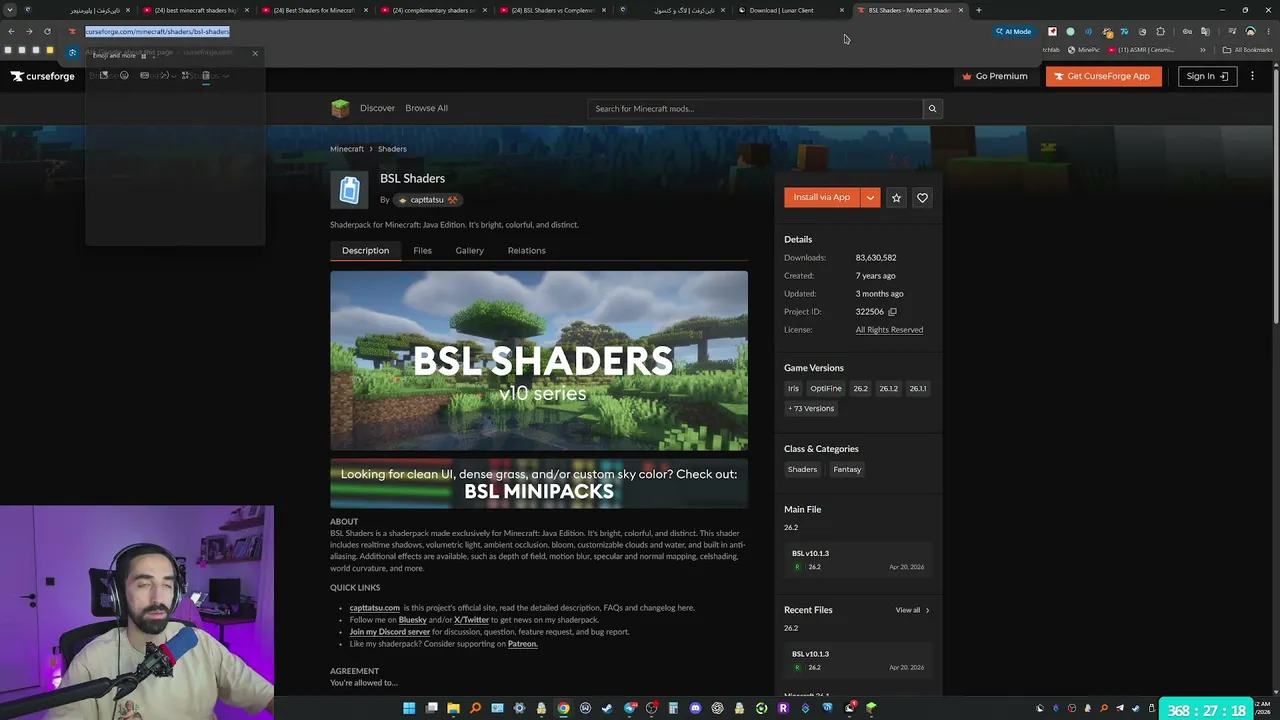The width and height of the screenshot is (1280, 720).
Task: Switch to the Files tab
Action: pyautogui.click(x=422, y=251)
